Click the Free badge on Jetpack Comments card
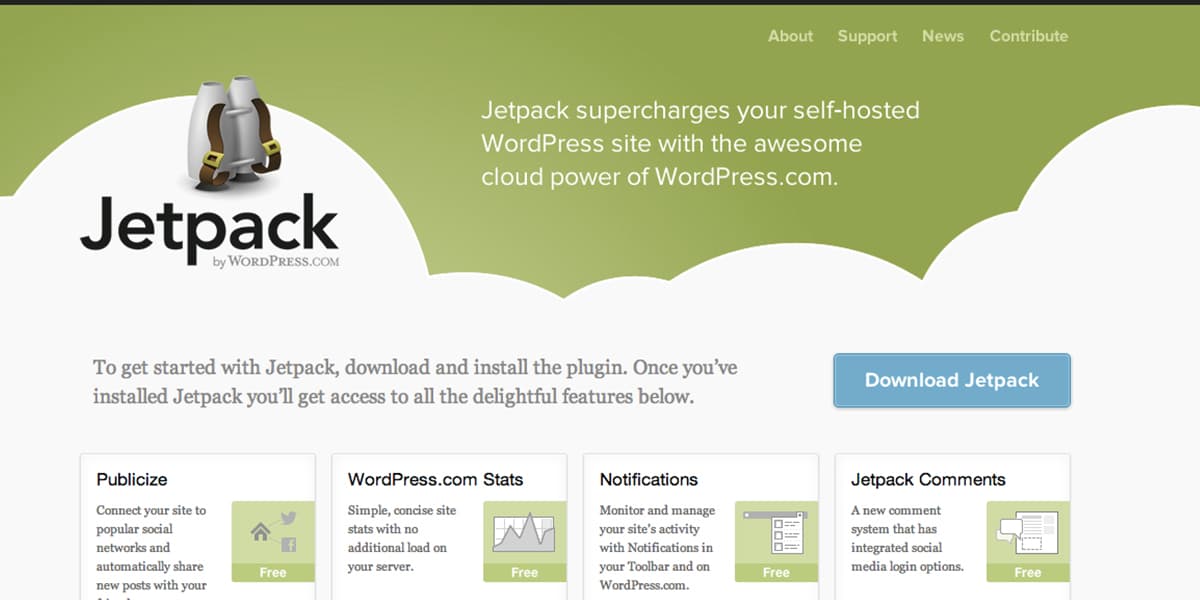The height and width of the screenshot is (600, 1200). click(x=1028, y=572)
